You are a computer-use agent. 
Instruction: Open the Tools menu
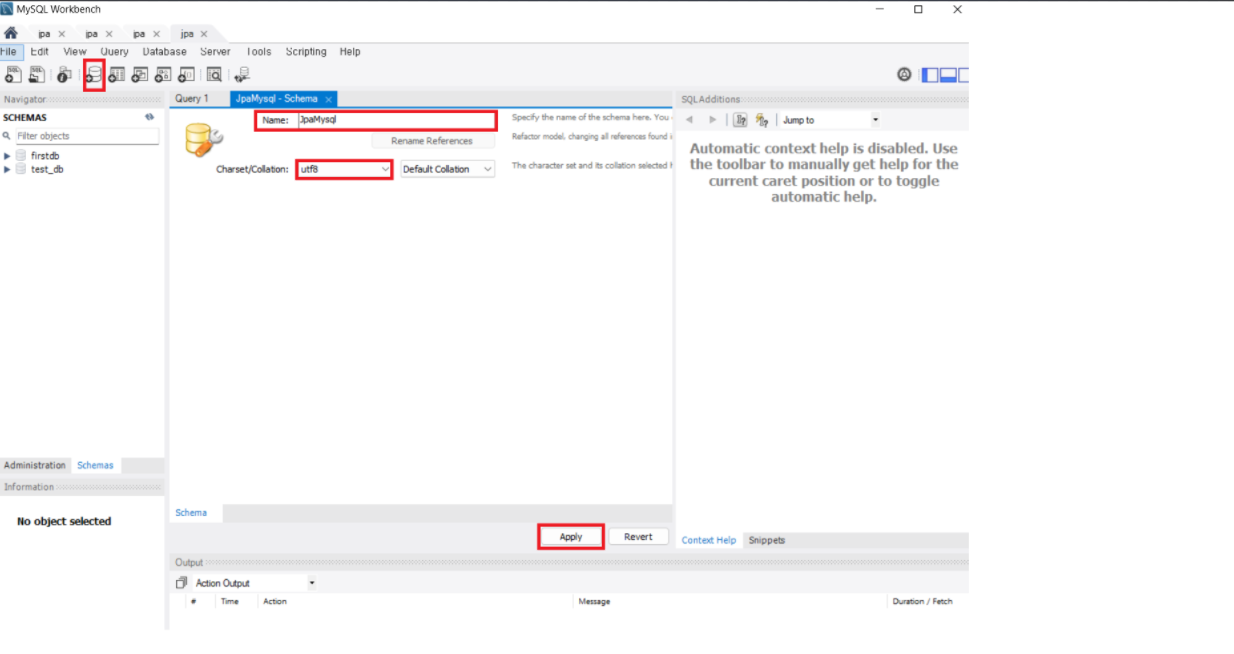pos(258,52)
